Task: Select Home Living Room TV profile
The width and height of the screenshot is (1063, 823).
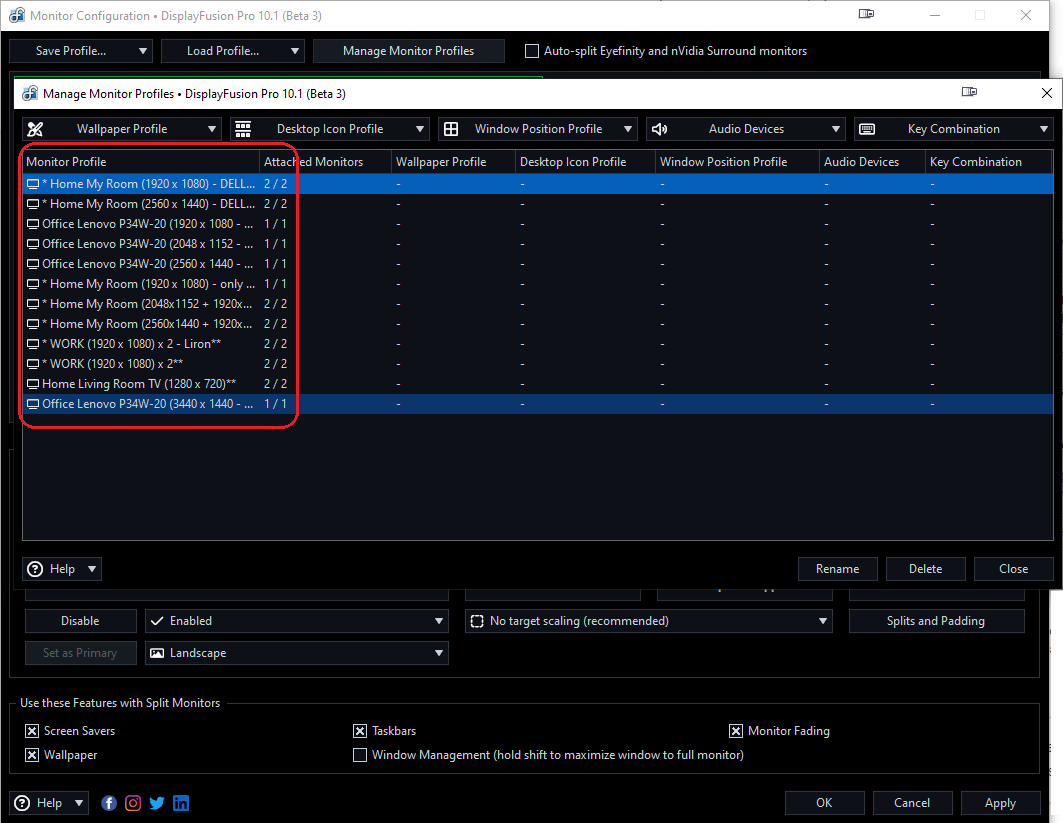Action: (x=138, y=384)
